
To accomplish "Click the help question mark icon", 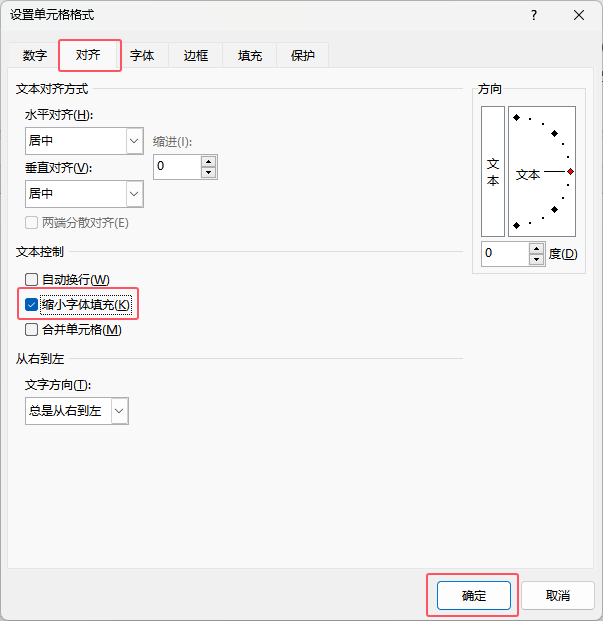I will pyautogui.click(x=534, y=15).
